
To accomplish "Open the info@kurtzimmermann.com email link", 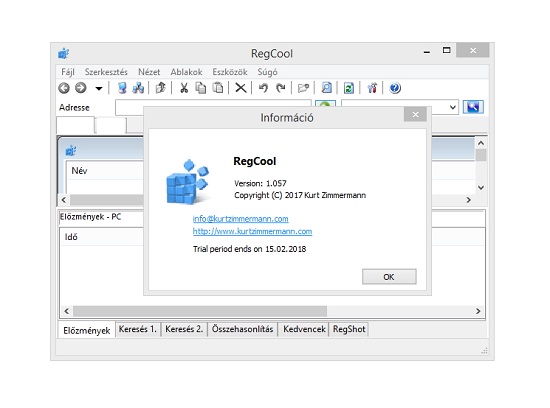I will pyautogui.click(x=241, y=219).
